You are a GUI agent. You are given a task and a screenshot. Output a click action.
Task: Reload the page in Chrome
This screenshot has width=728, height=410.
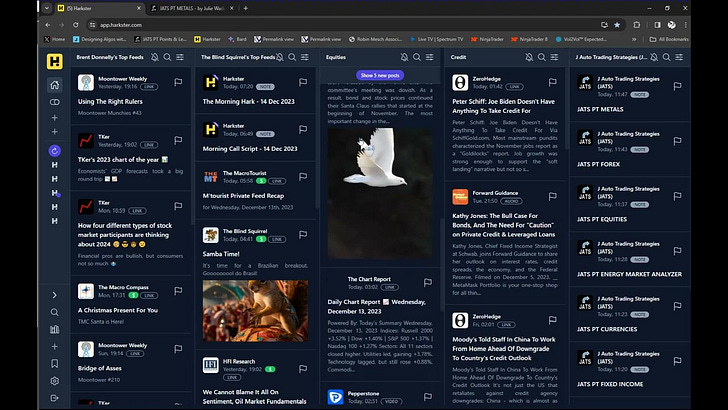pos(76,25)
